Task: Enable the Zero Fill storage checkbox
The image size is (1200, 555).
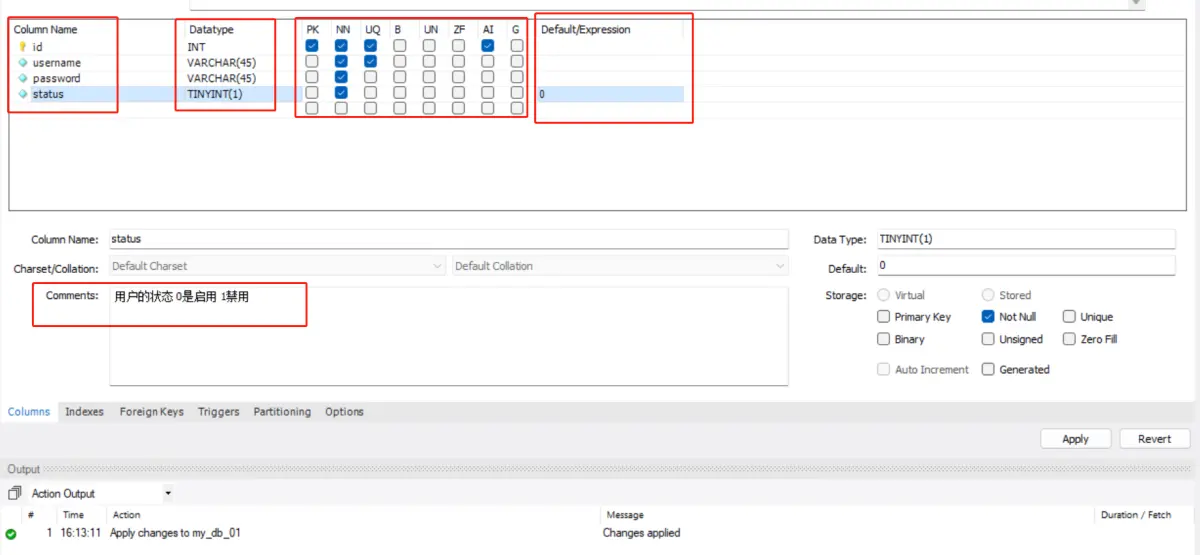Action: click(1069, 339)
